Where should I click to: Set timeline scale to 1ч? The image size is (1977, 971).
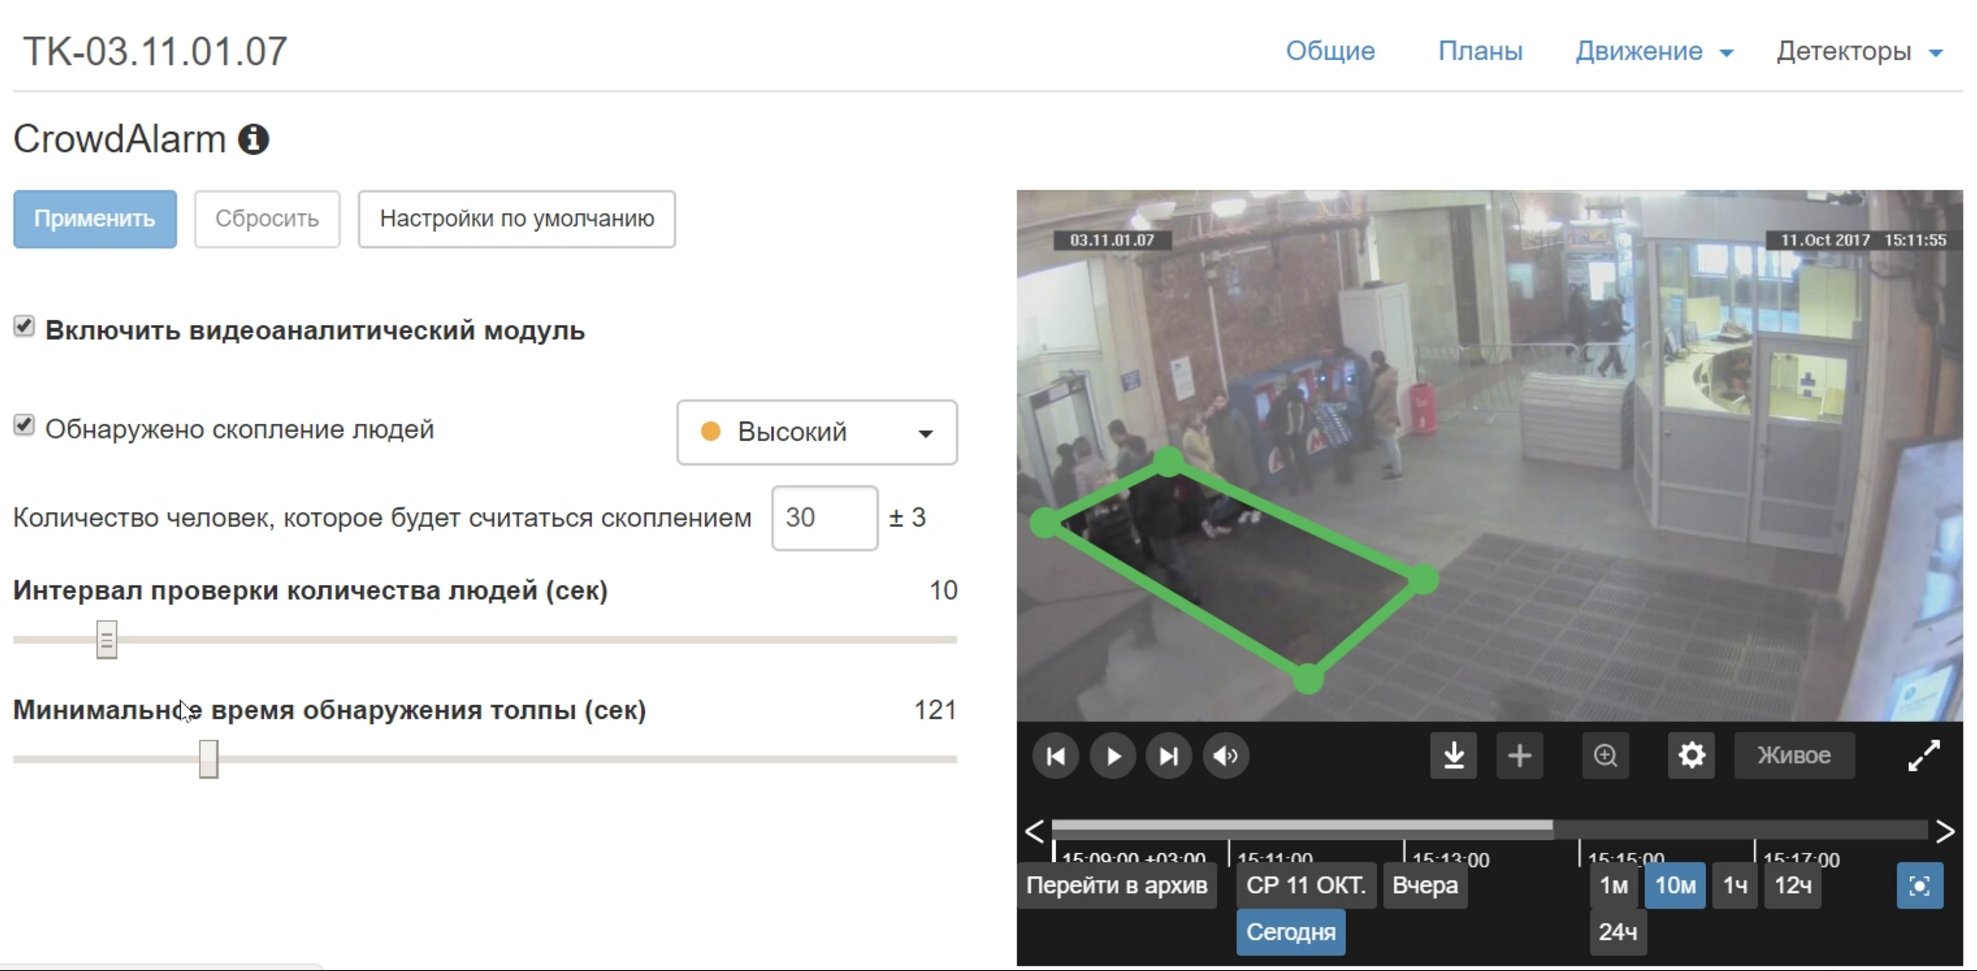1735,886
